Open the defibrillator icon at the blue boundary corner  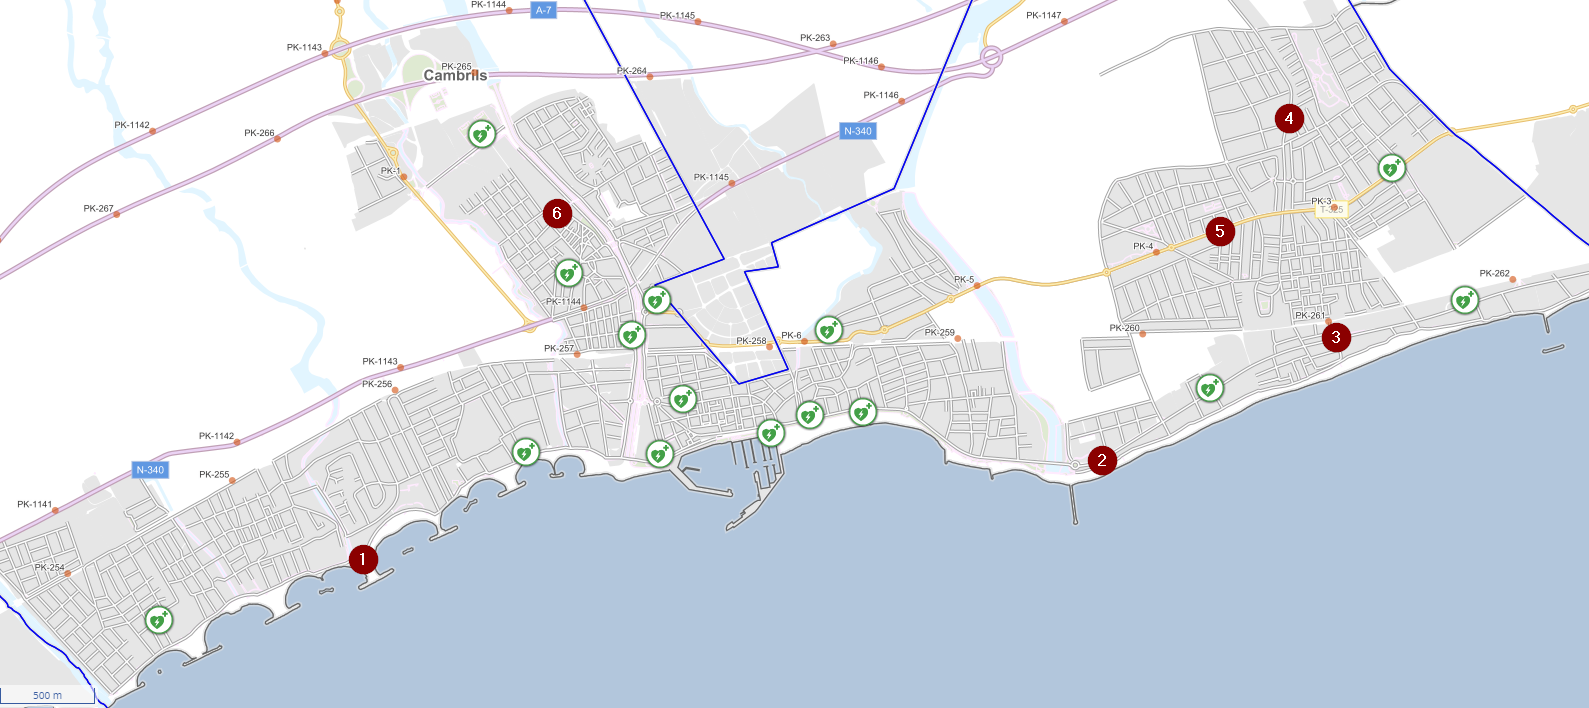click(657, 299)
